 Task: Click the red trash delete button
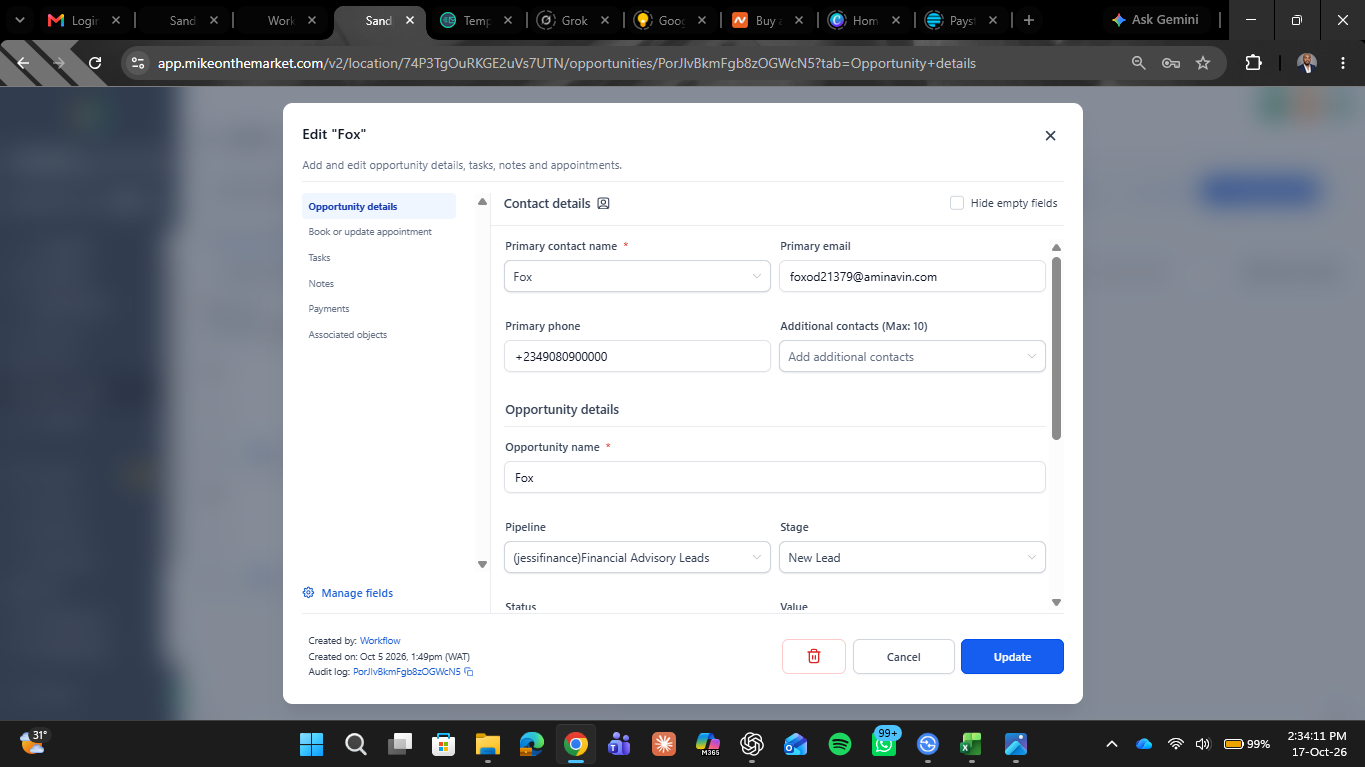814,656
